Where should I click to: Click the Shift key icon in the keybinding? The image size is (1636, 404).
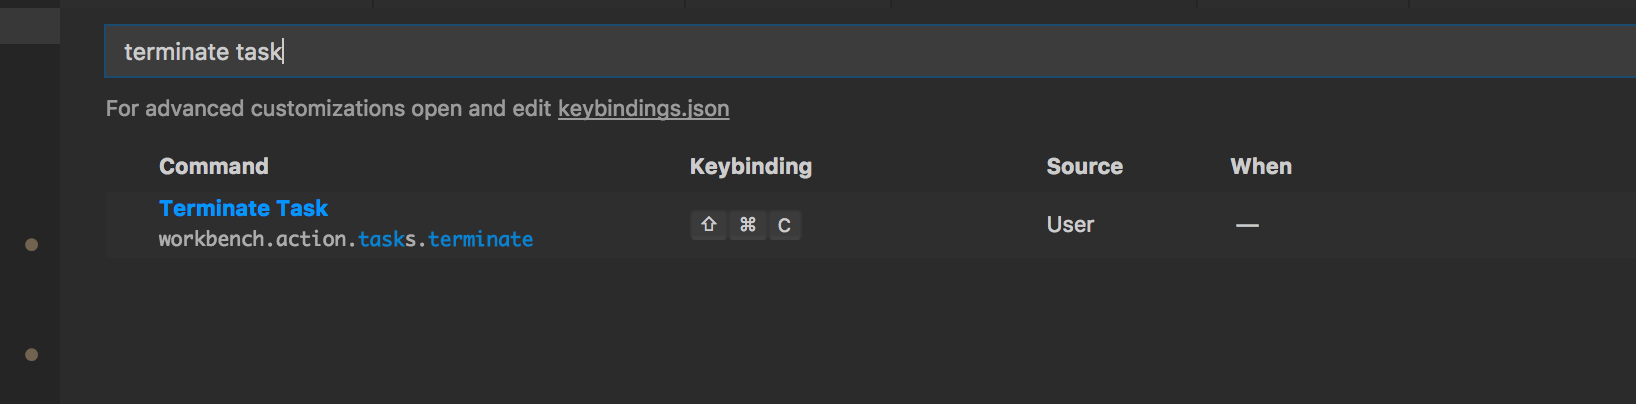709,225
